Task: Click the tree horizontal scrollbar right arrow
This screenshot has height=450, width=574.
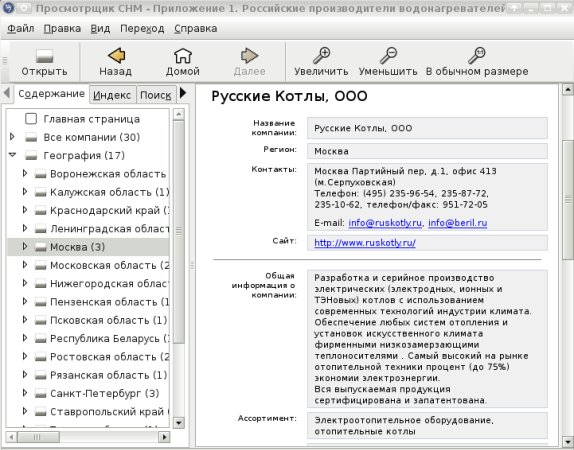Action: (x=164, y=436)
